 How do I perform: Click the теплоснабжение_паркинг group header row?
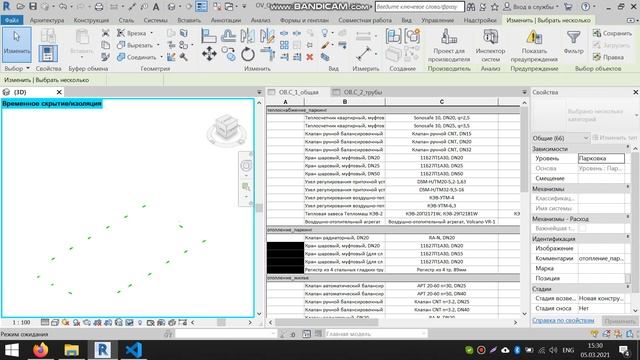pyautogui.click(x=393, y=110)
